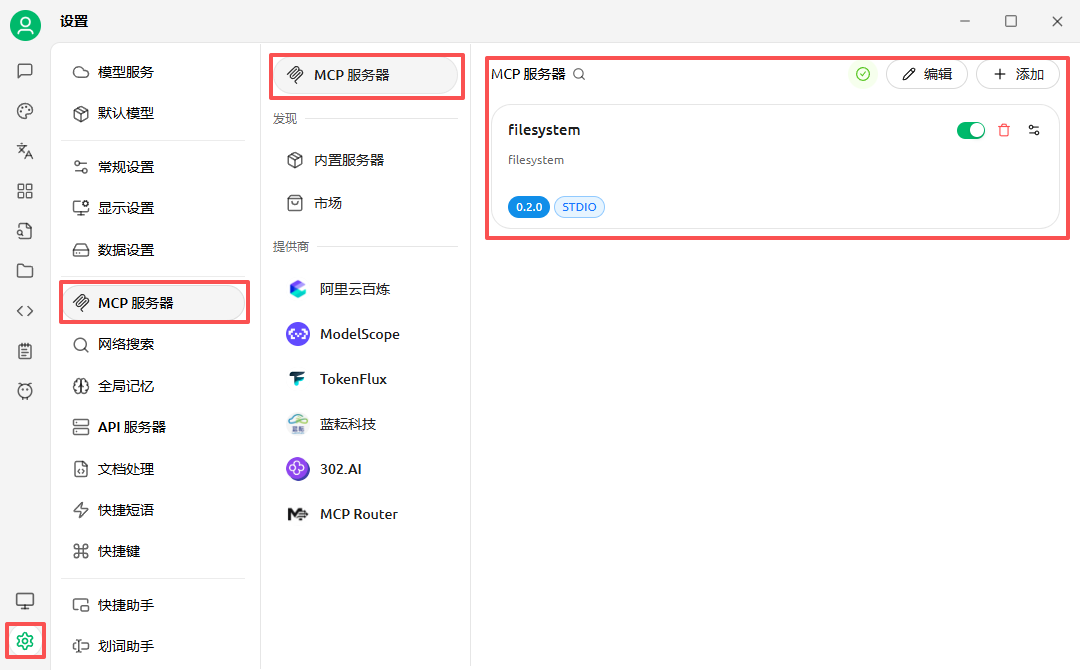Select the ModelScope provider
The image size is (1080, 670).
coord(359,334)
